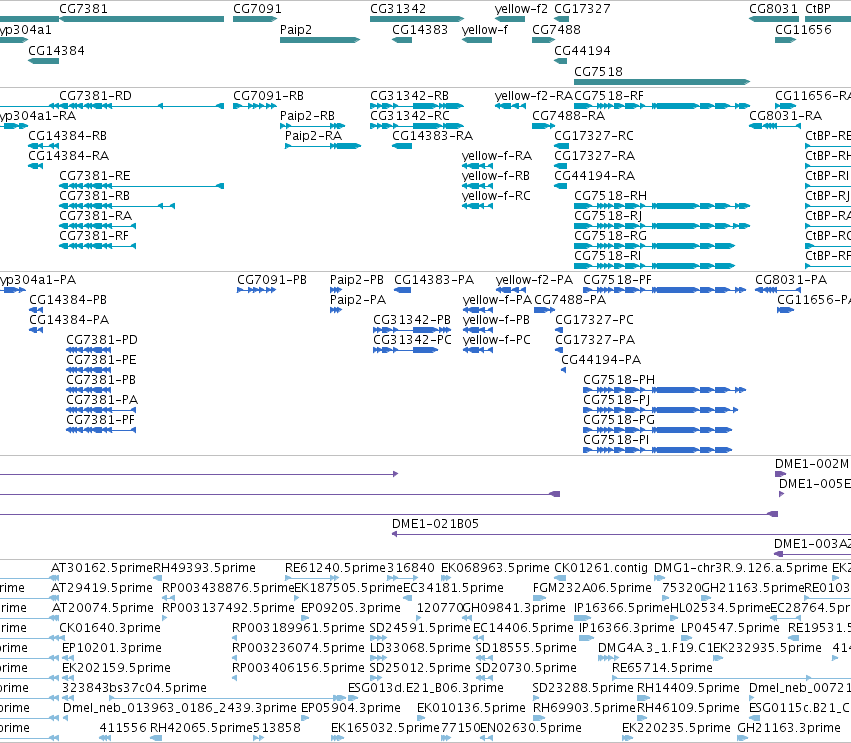851x743 pixels.
Task: Select EST CK01261.contig
Action: click(x=601, y=568)
